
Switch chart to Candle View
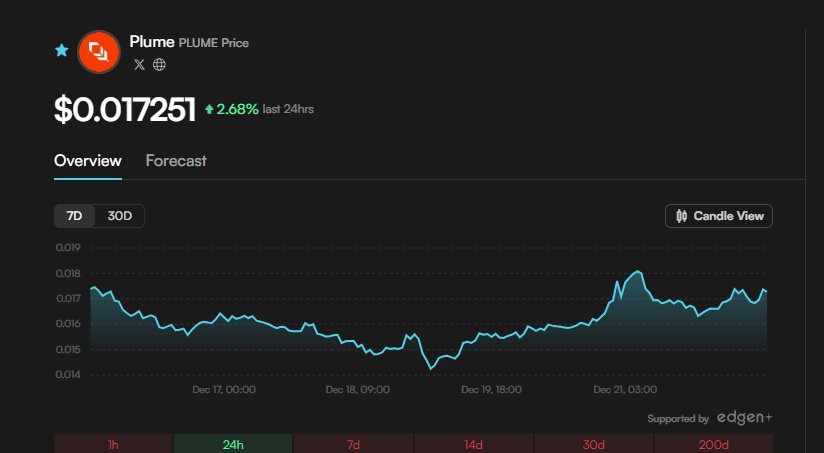719,216
